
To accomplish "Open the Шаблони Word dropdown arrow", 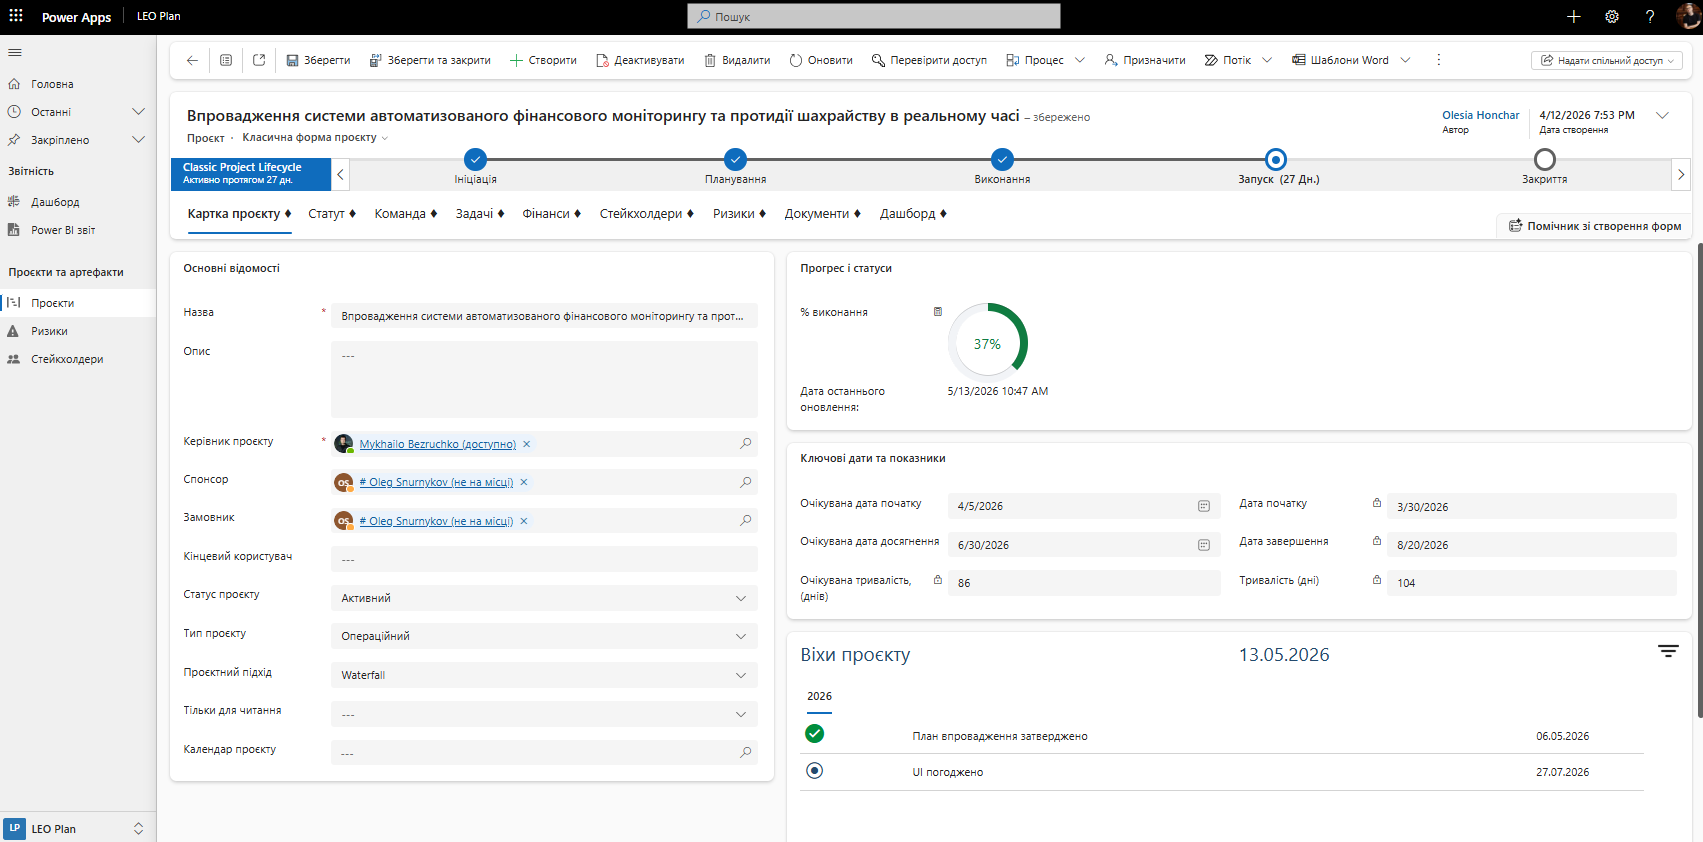I will click(1405, 60).
